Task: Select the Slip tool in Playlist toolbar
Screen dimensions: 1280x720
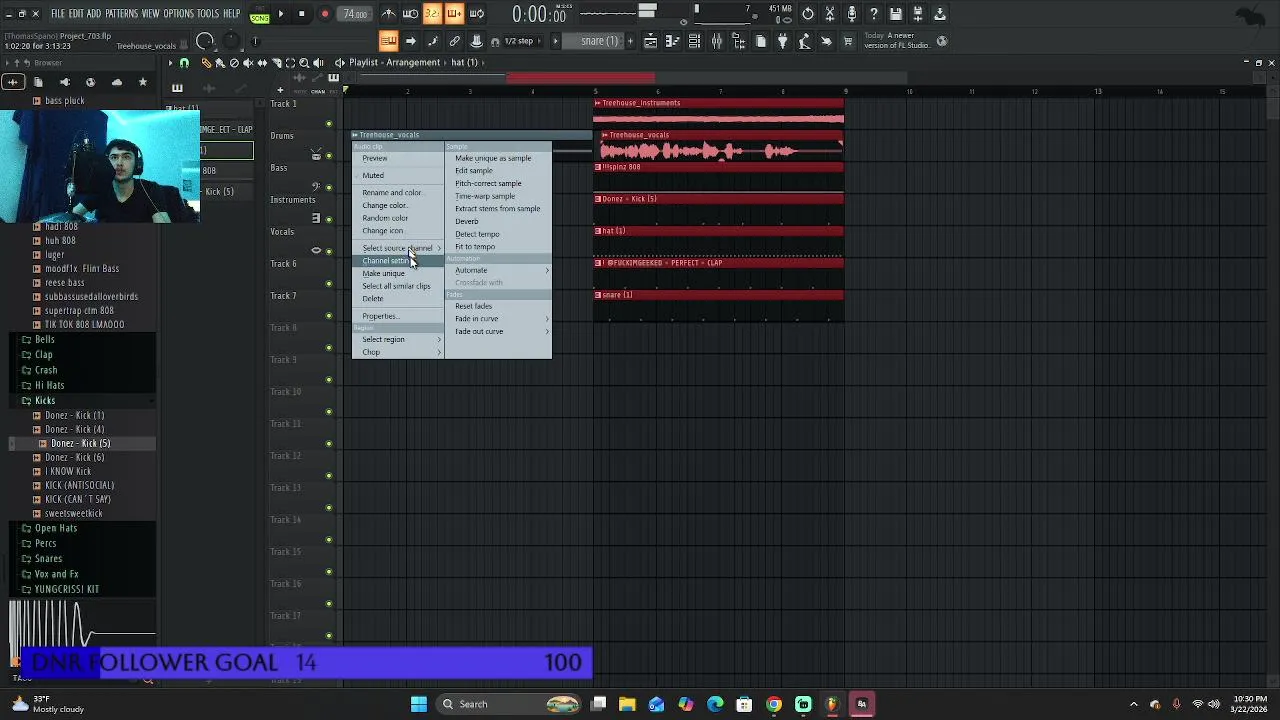Action: tap(262, 63)
